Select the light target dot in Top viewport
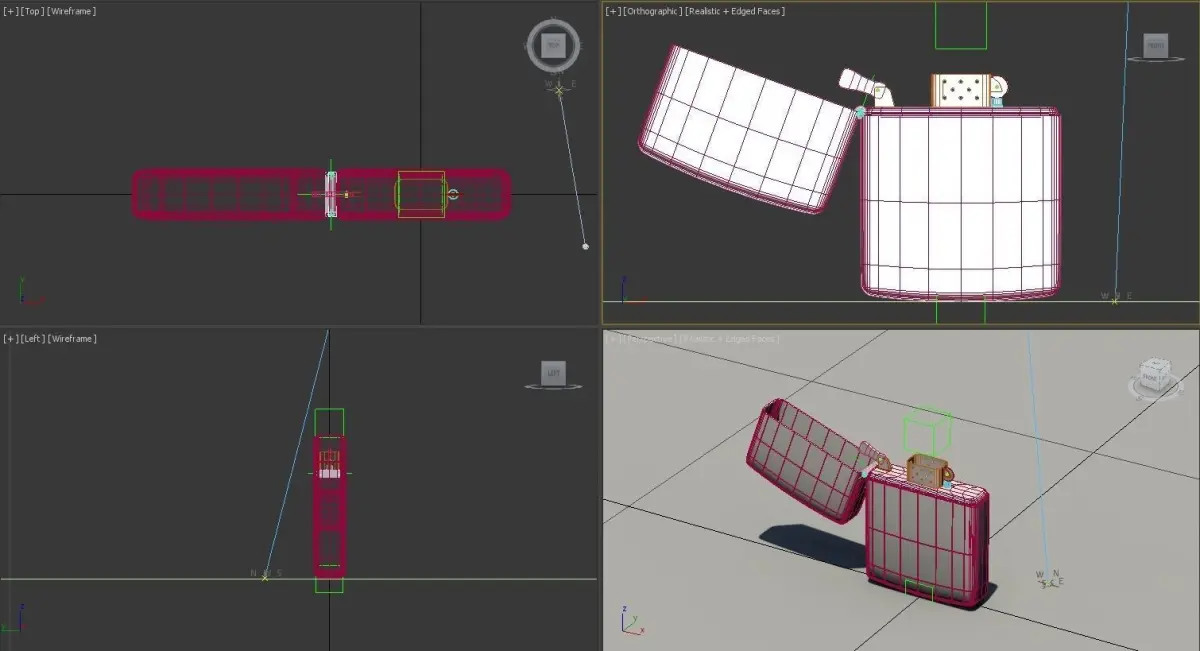This screenshot has height=651, width=1200. (585, 246)
